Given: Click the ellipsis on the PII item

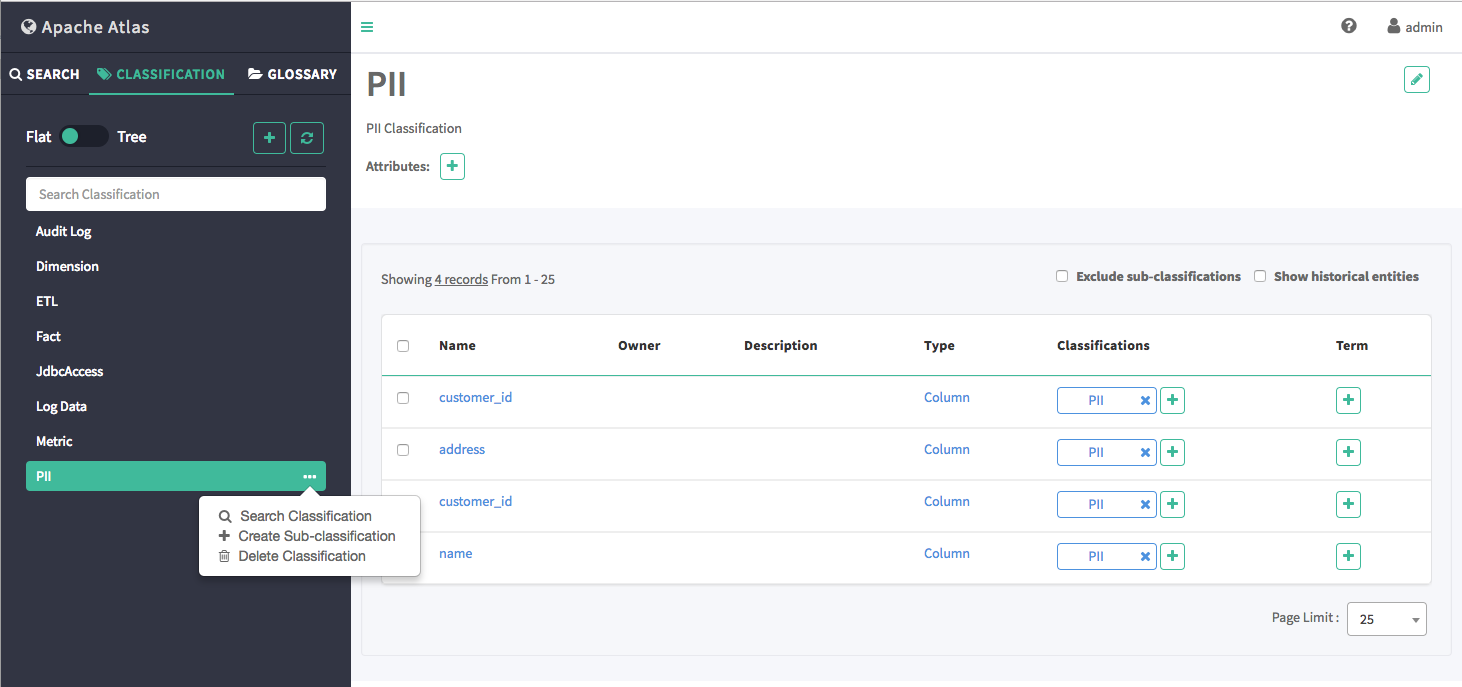Looking at the screenshot, I should (310, 477).
